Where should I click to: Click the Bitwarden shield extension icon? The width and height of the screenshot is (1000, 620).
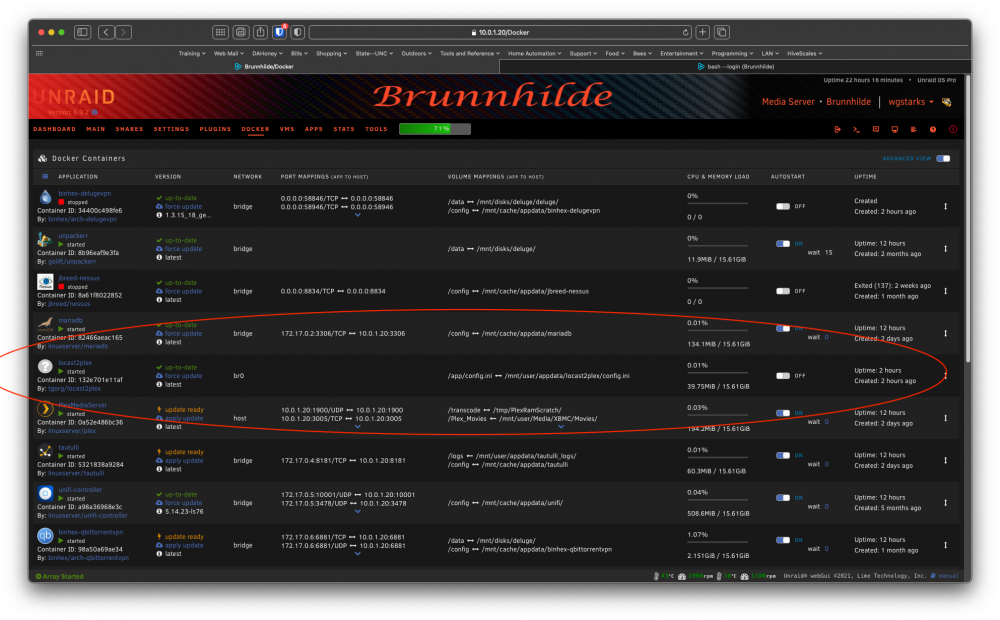tap(279, 32)
